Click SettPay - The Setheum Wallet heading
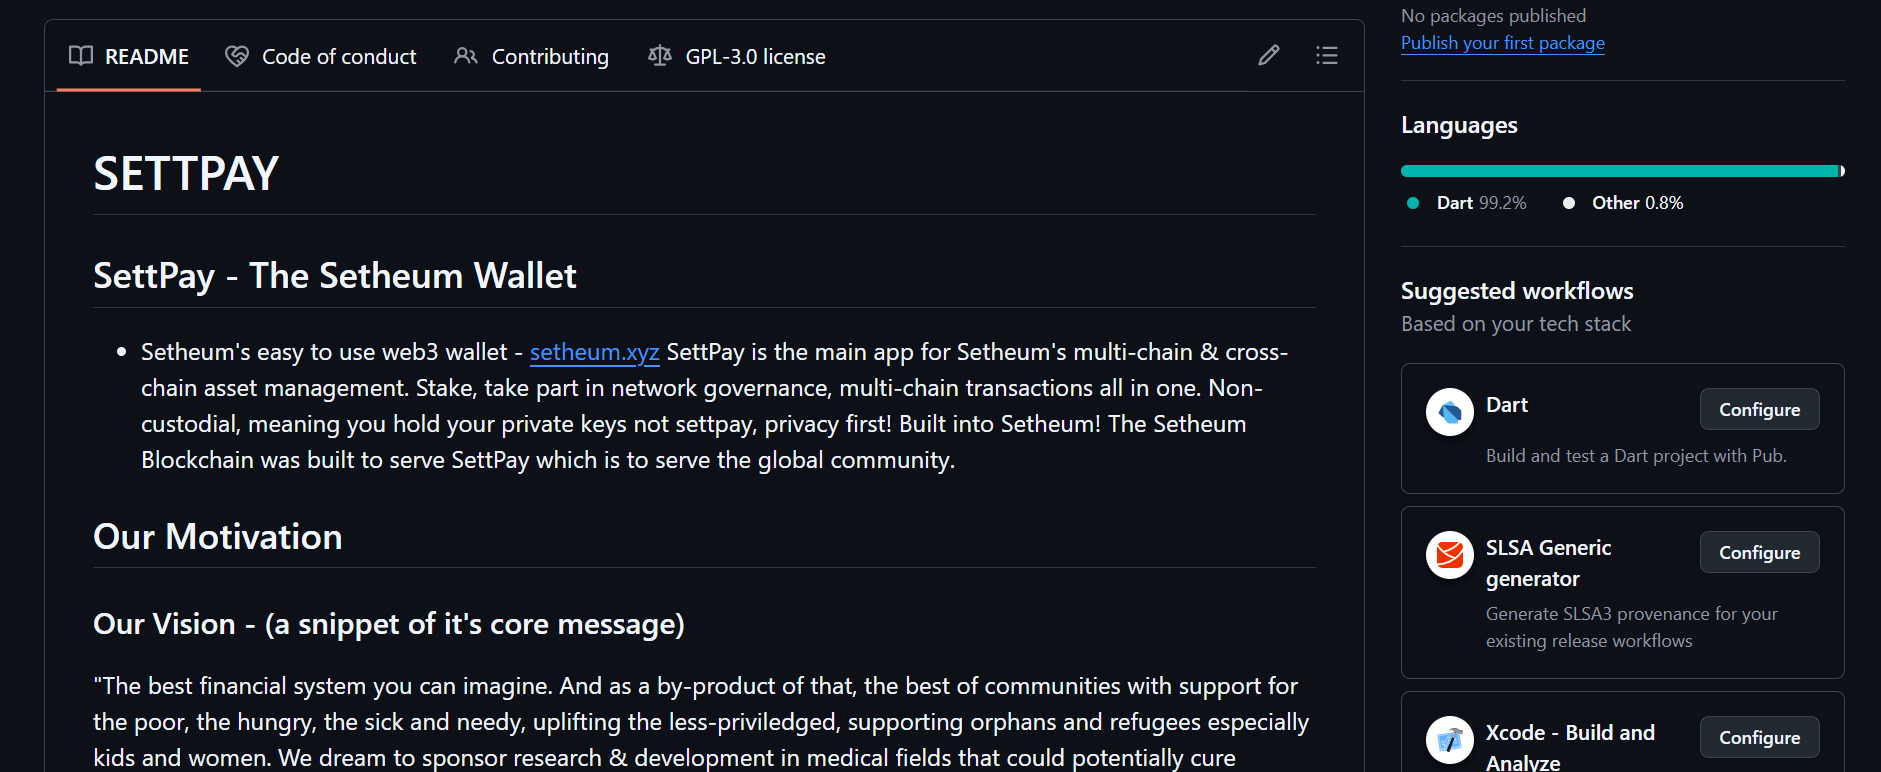The width and height of the screenshot is (1881, 772). point(335,276)
